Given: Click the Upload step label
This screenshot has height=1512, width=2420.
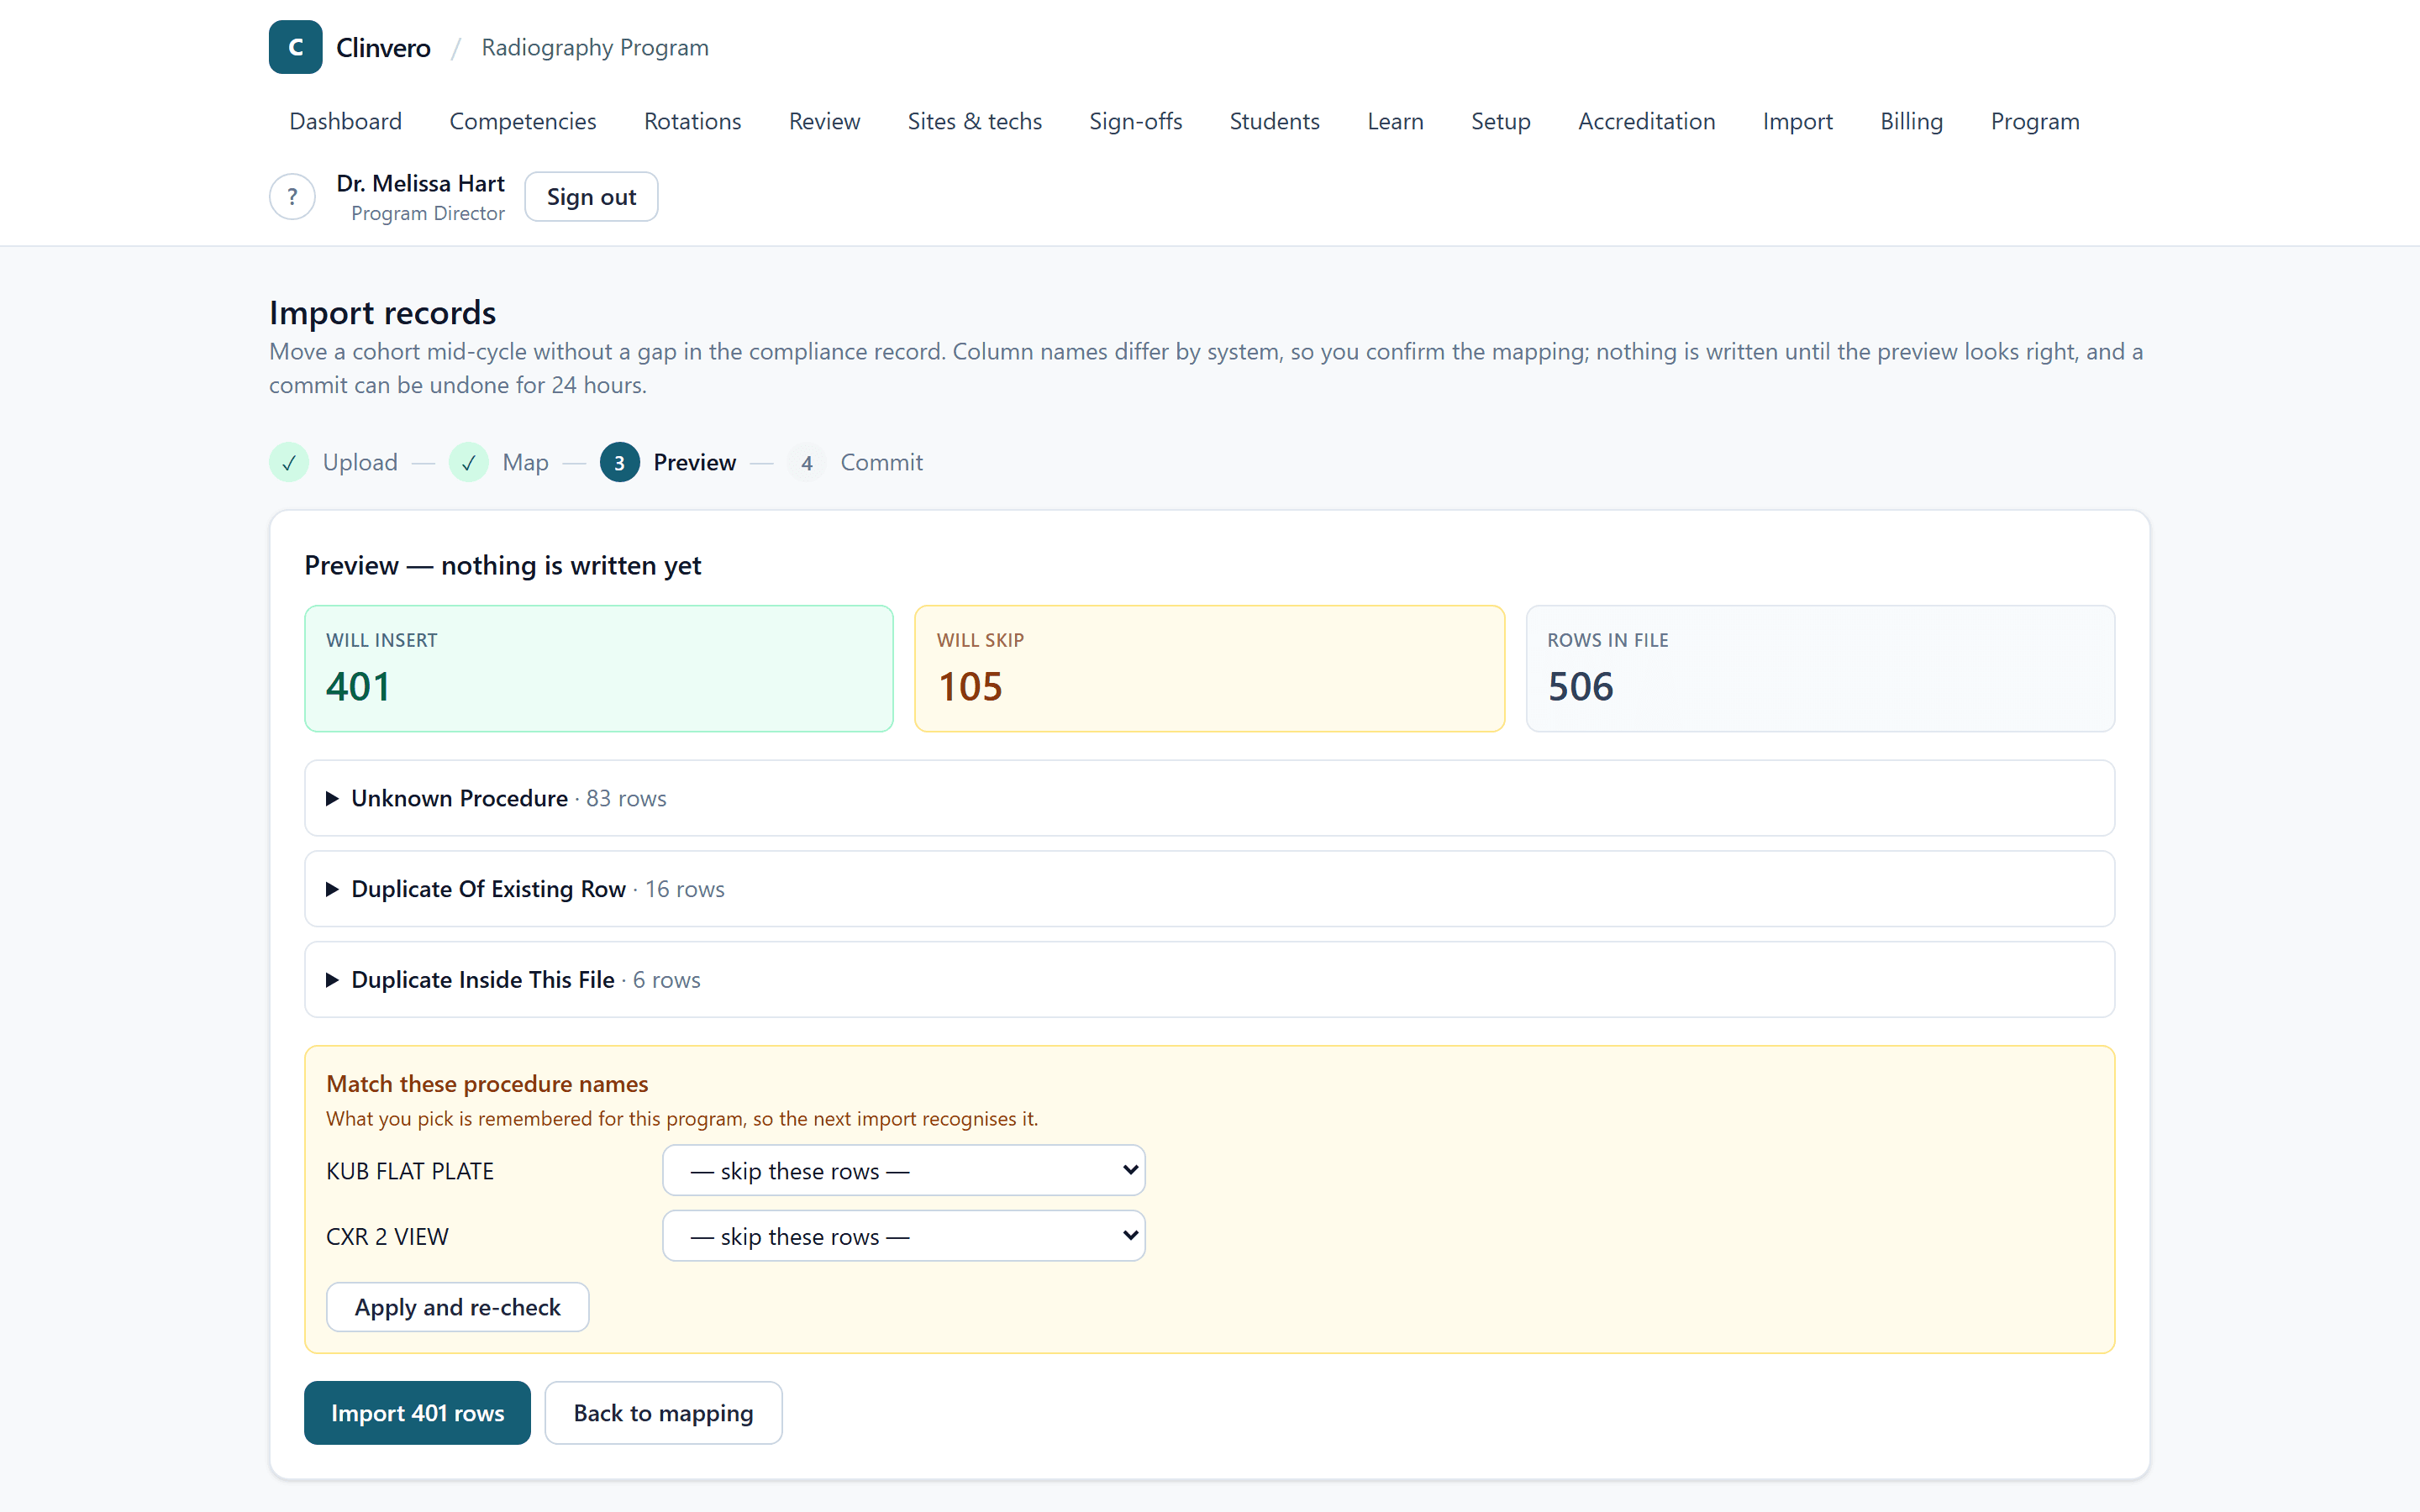Looking at the screenshot, I should coord(360,462).
